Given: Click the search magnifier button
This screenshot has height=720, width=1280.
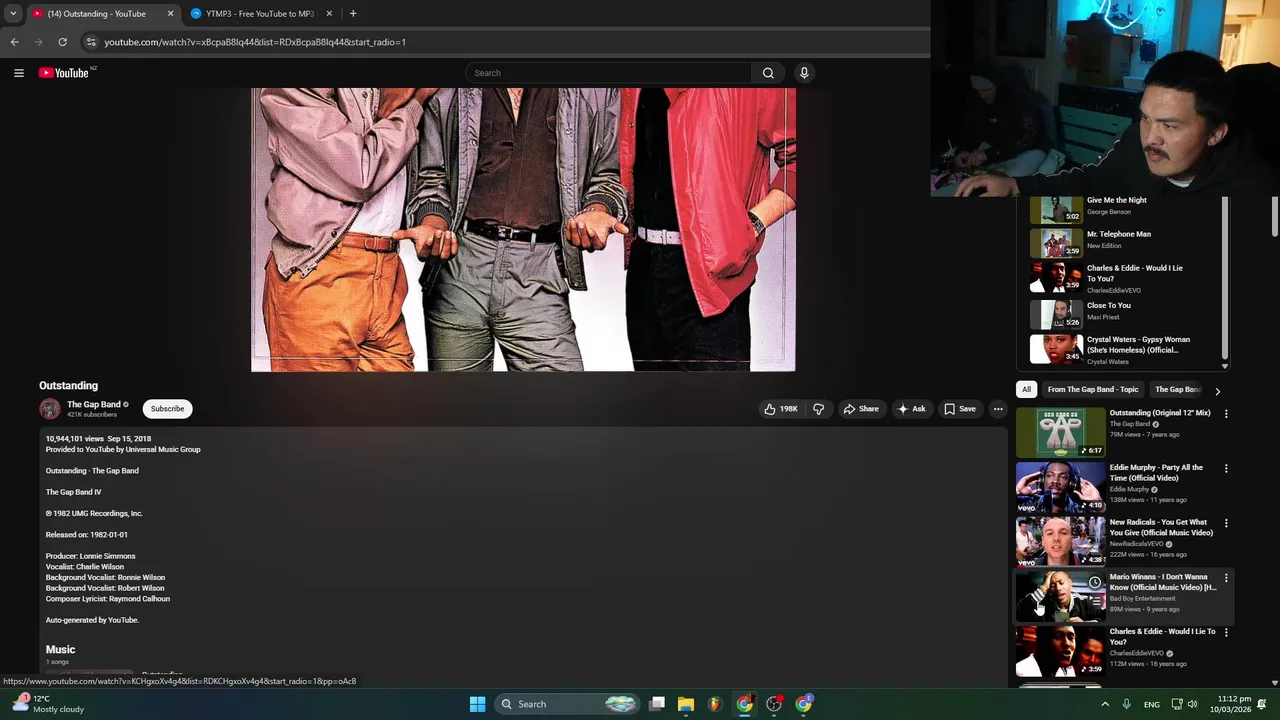Looking at the screenshot, I should pos(768,73).
